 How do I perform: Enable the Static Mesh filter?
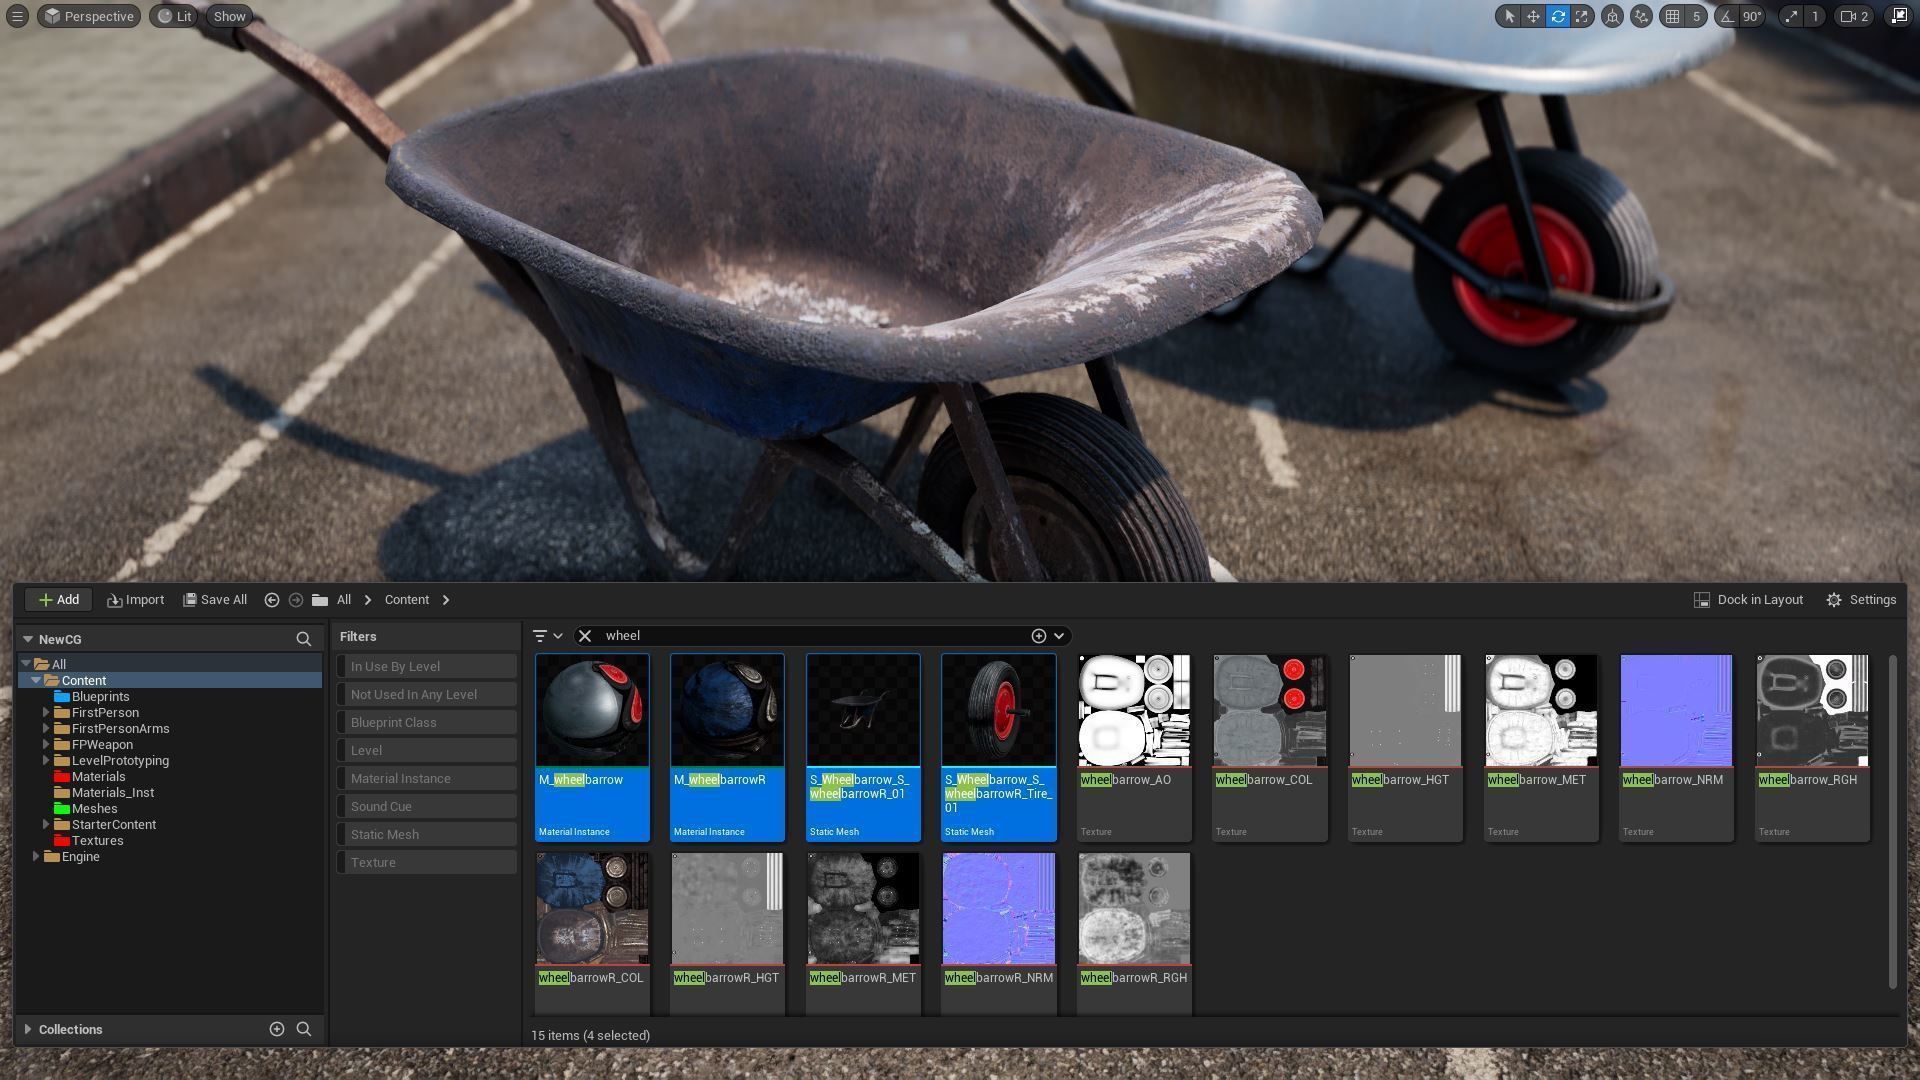(427, 834)
